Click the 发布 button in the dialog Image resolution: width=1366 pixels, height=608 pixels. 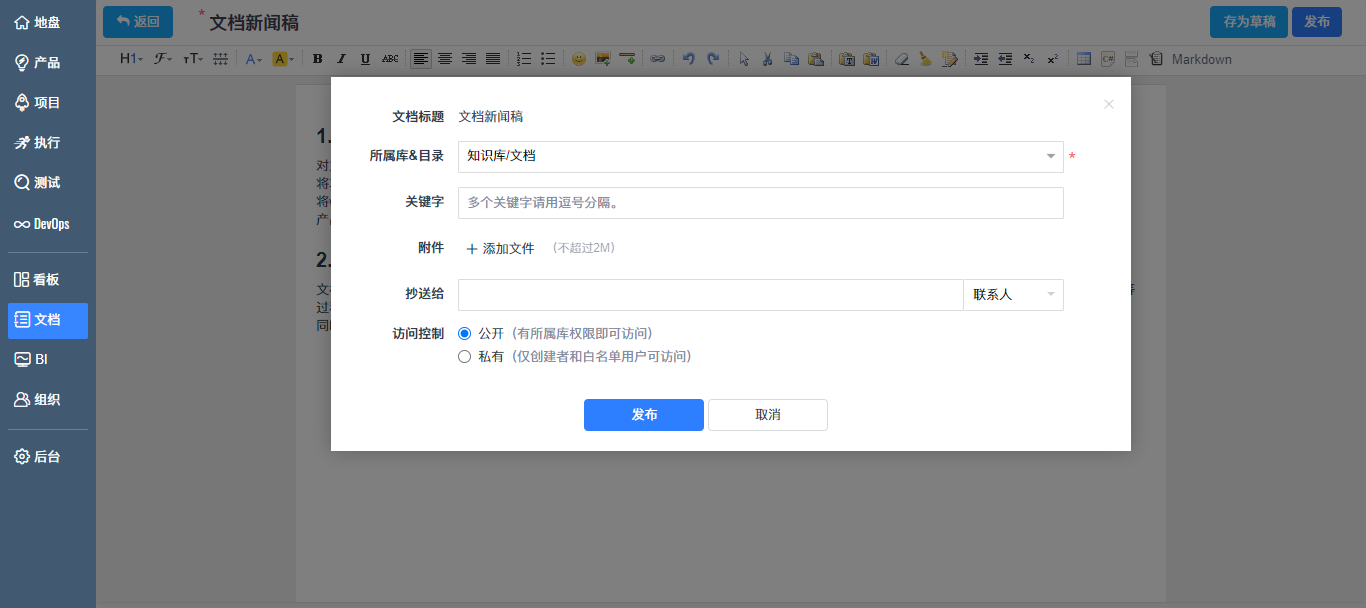click(x=643, y=414)
